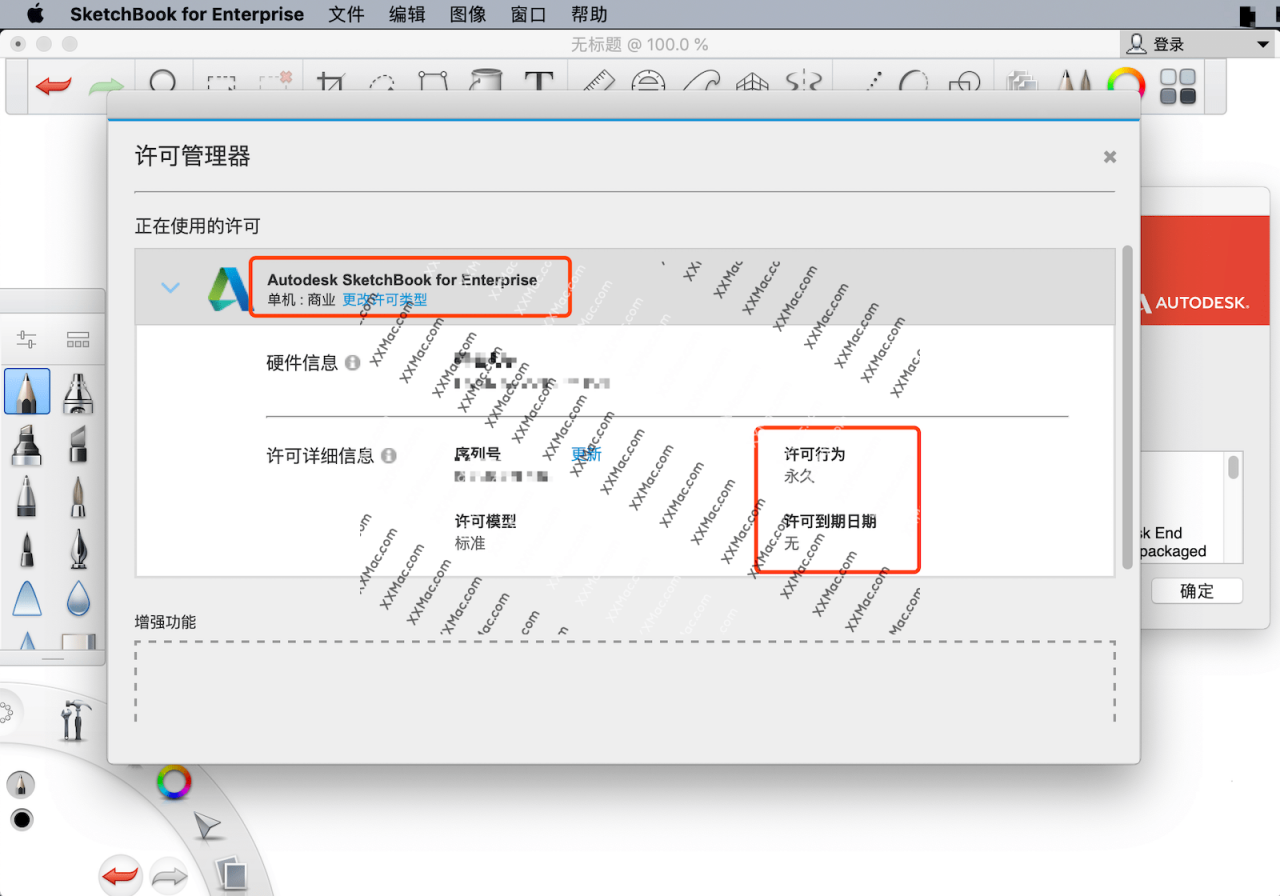Select the blue Hard cone eraser brush
Screen dimensions: 1280x896
tap(27, 598)
